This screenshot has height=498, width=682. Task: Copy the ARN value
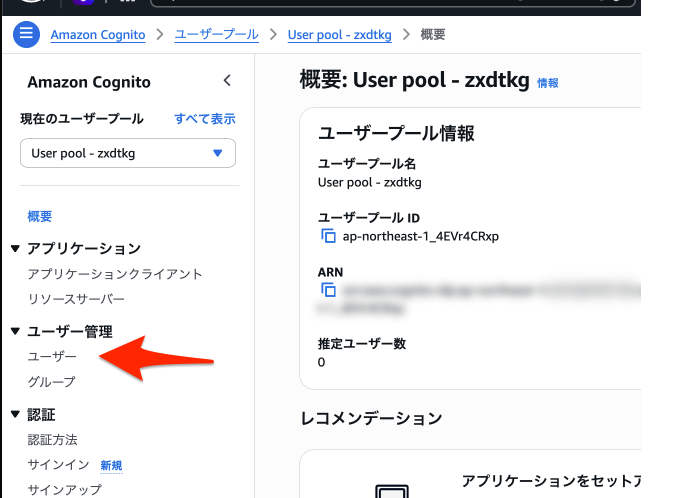328,290
